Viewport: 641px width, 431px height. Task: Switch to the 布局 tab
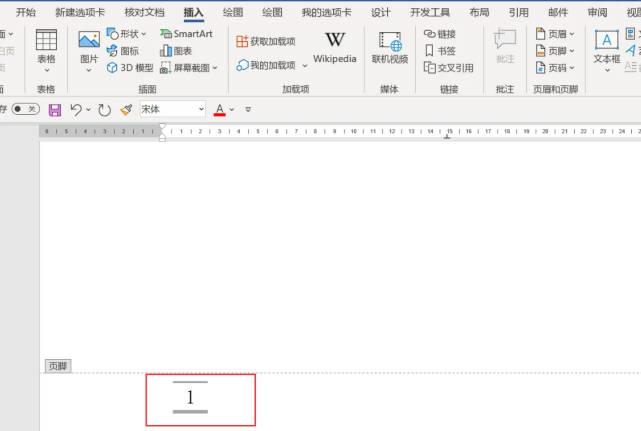pos(479,12)
